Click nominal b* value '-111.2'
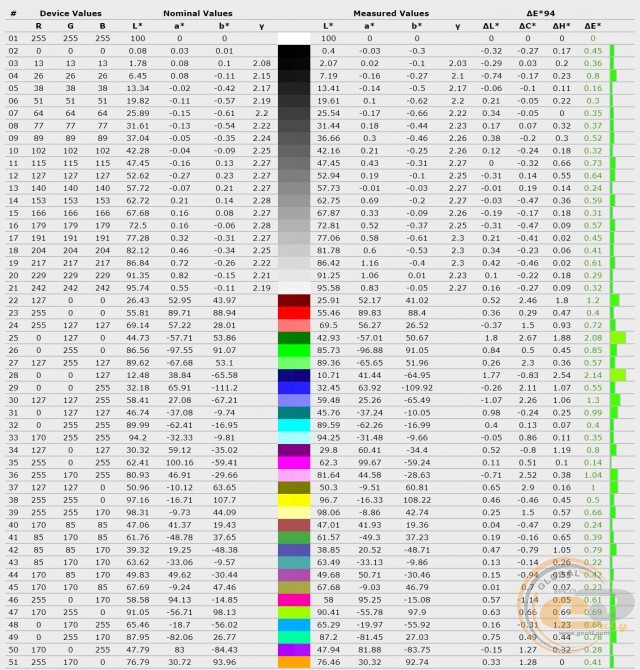The image size is (640, 670). pos(224,388)
